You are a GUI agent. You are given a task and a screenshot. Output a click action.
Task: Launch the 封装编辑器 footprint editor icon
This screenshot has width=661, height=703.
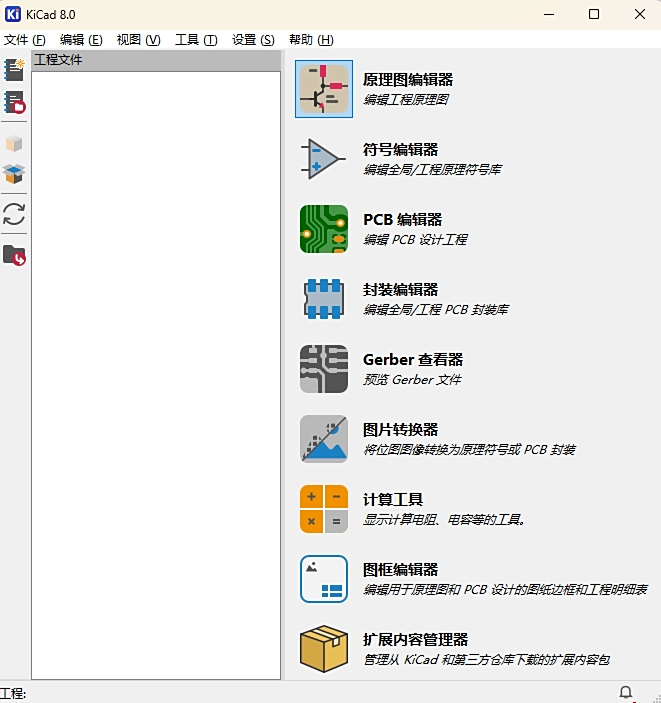[x=324, y=299]
